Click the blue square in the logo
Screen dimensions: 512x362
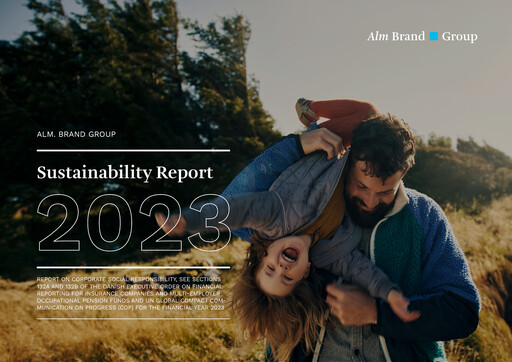(434, 36)
